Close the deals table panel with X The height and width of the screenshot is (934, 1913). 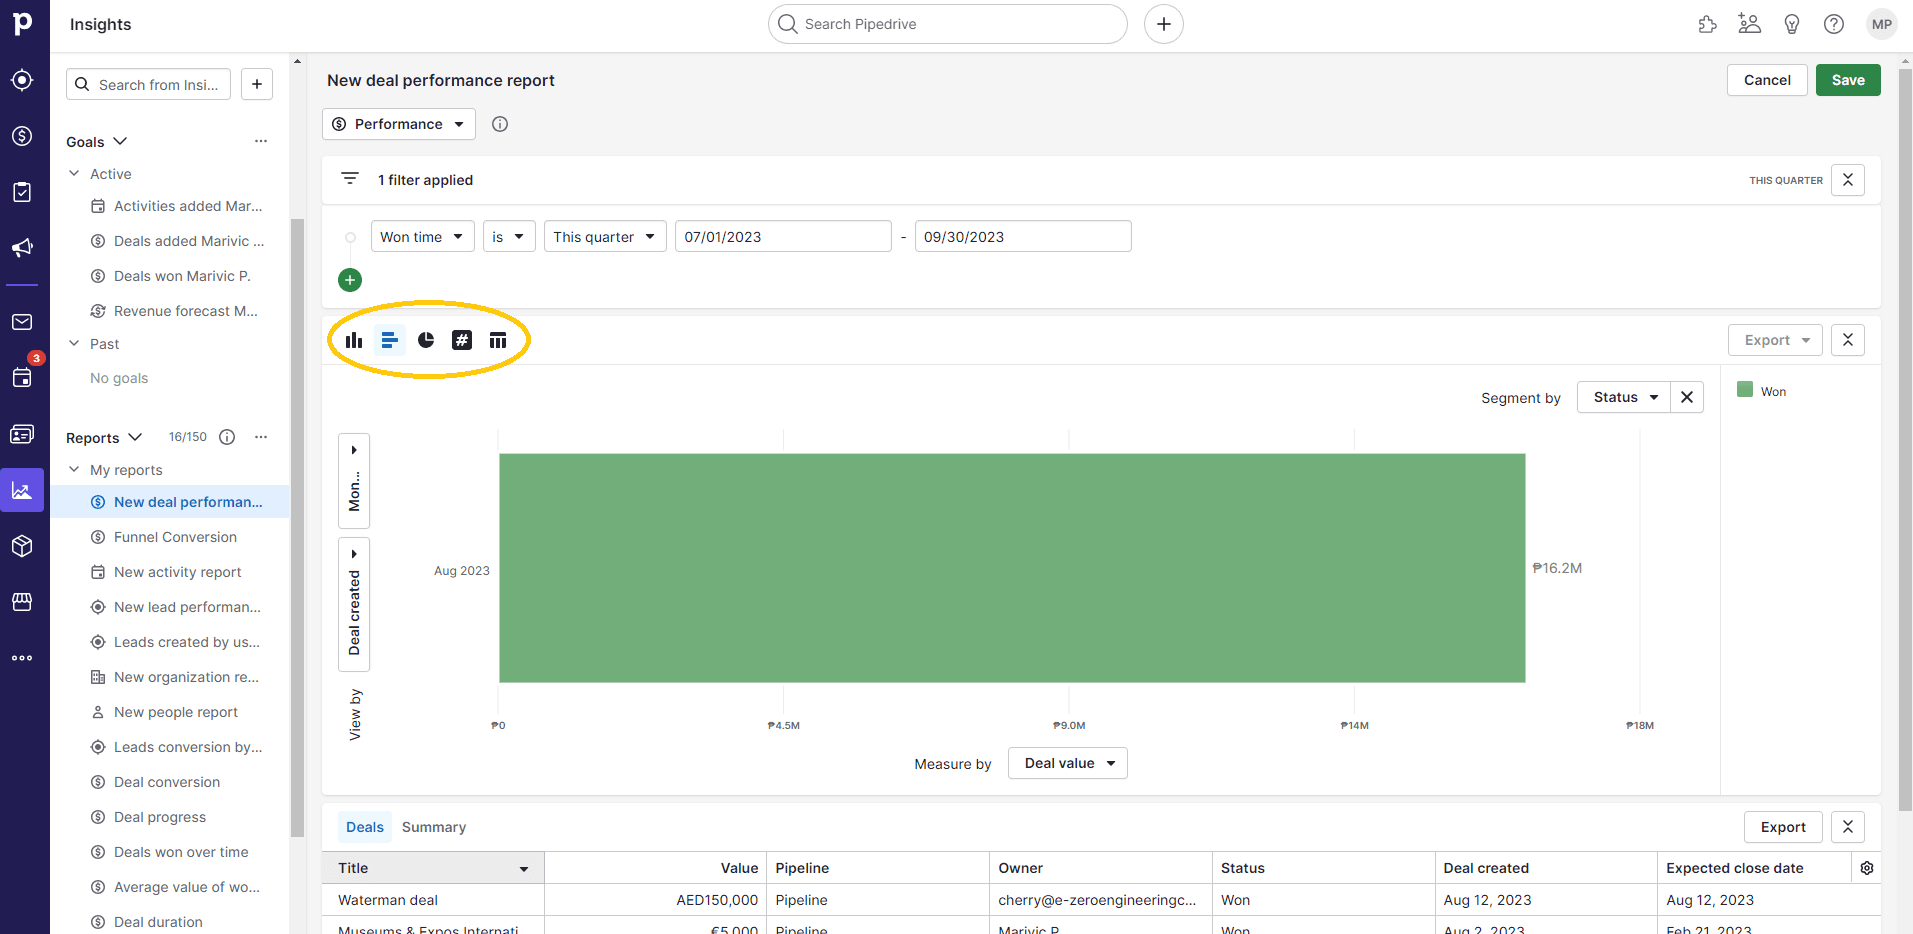[1848, 827]
